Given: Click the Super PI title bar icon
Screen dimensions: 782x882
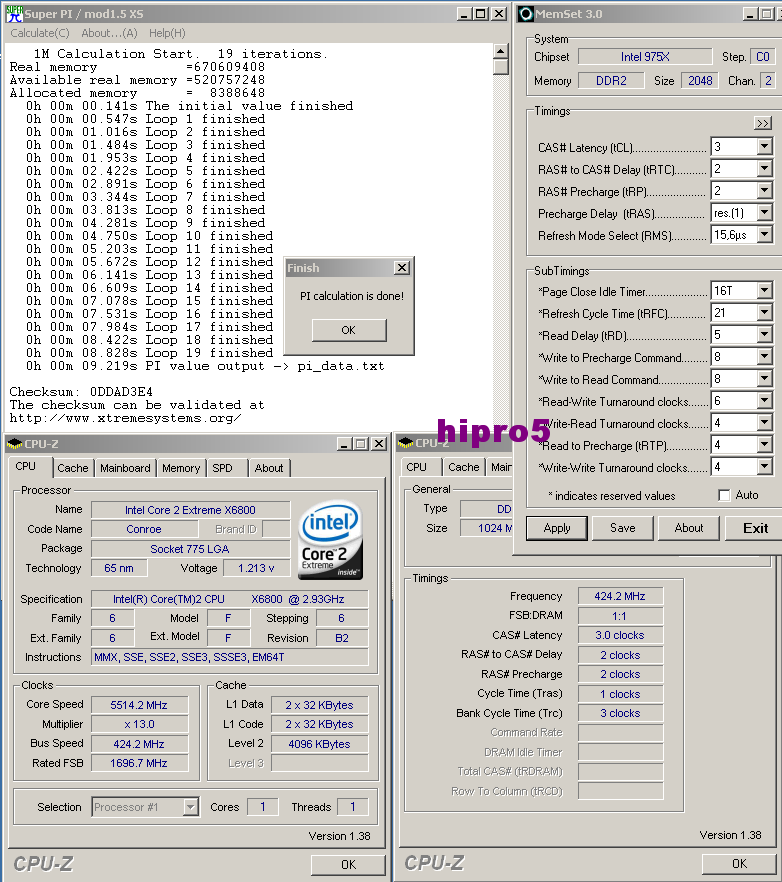Looking at the screenshot, I should click(12, 14).
